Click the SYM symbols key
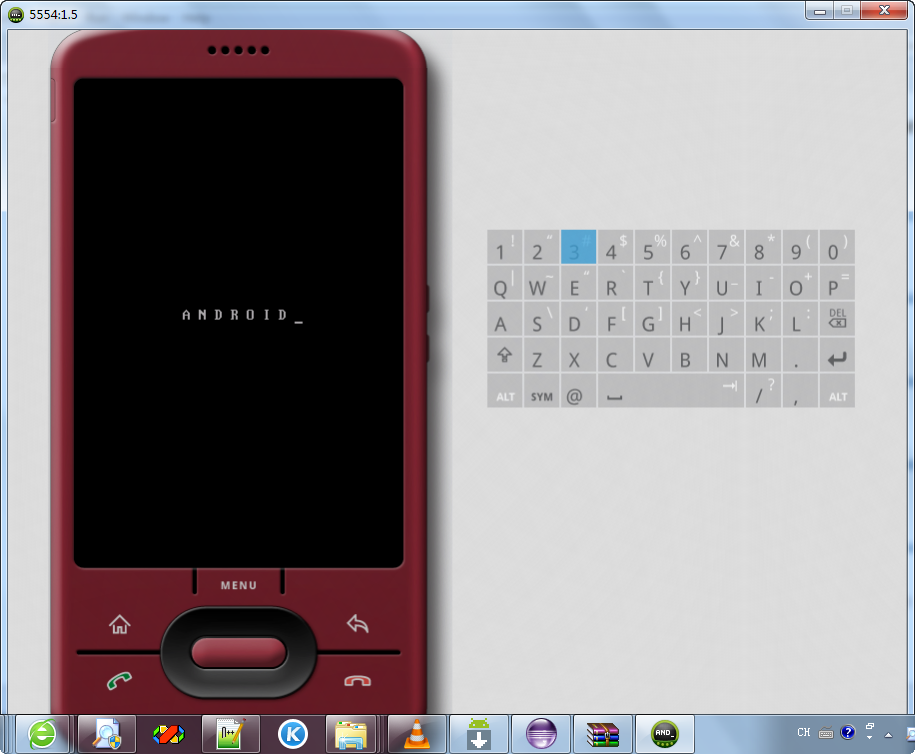Screen dimensions: 915x754 [542, 391]
